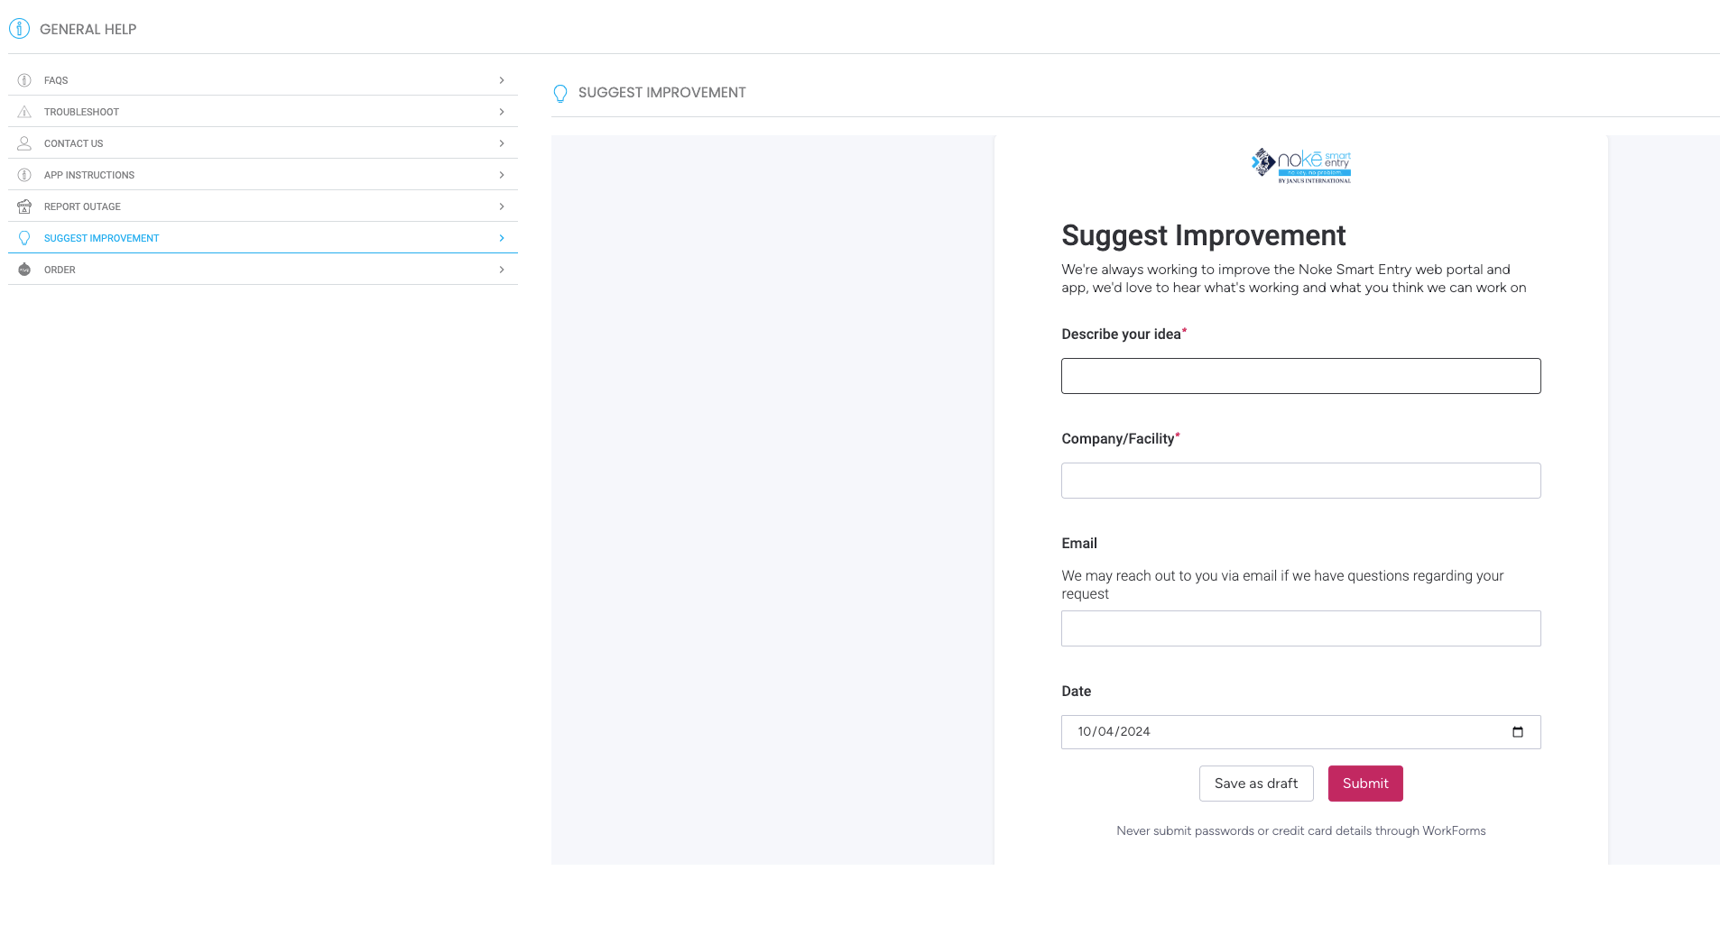Click the Save as draft button

[1256, 783]
